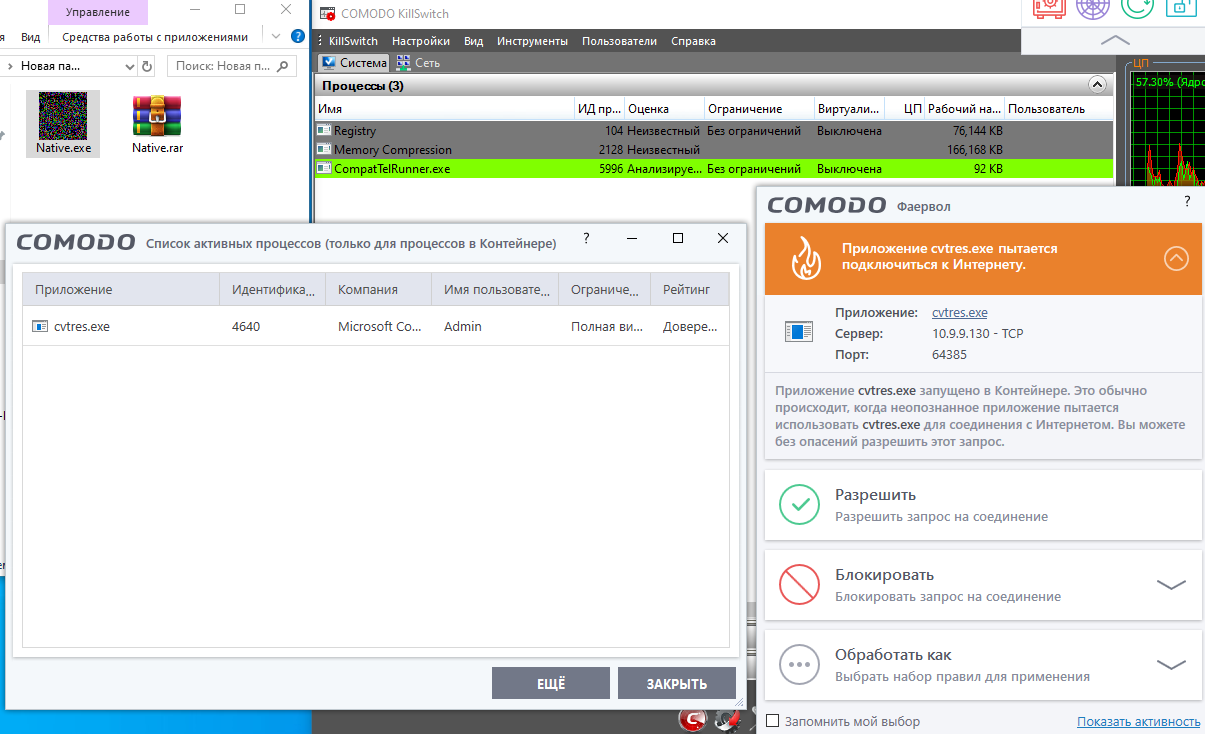The width and height of the screenshot is (1205, 734).
Task: Click the firewall alert help question mark
Action: point(1188,201)
